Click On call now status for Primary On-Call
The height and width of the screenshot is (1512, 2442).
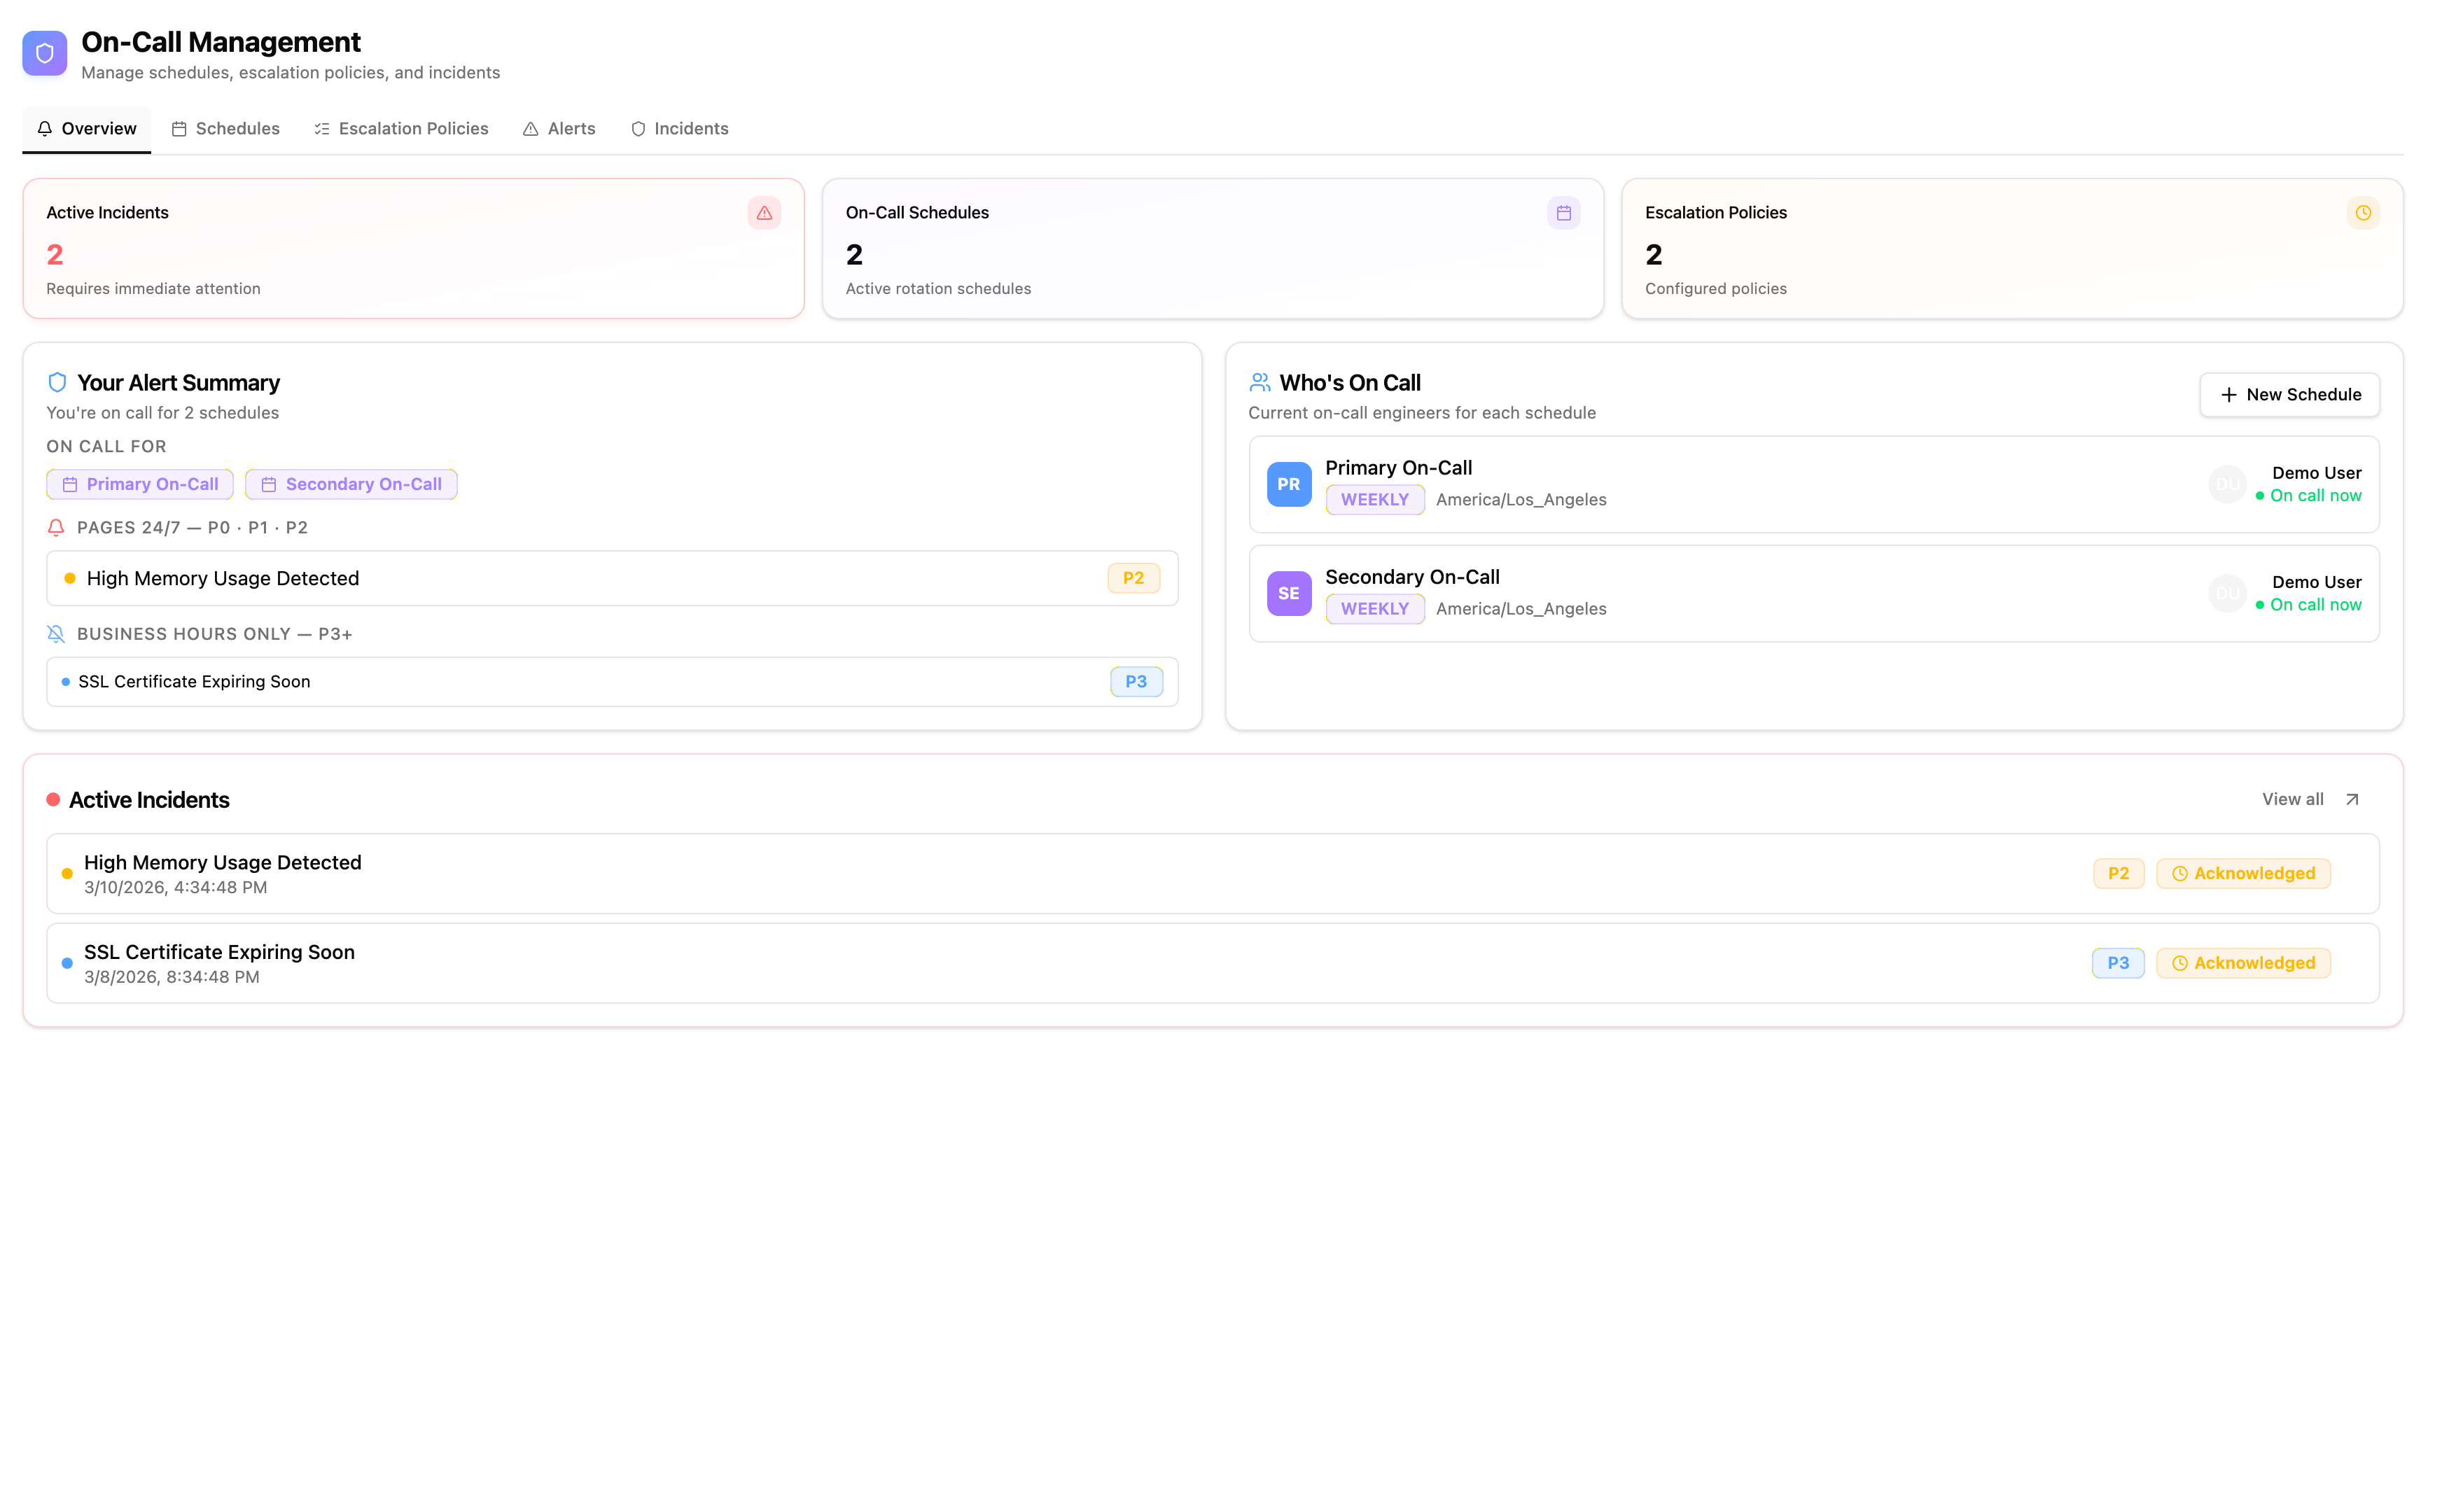pyautogui.click(x=2308, y=496)
